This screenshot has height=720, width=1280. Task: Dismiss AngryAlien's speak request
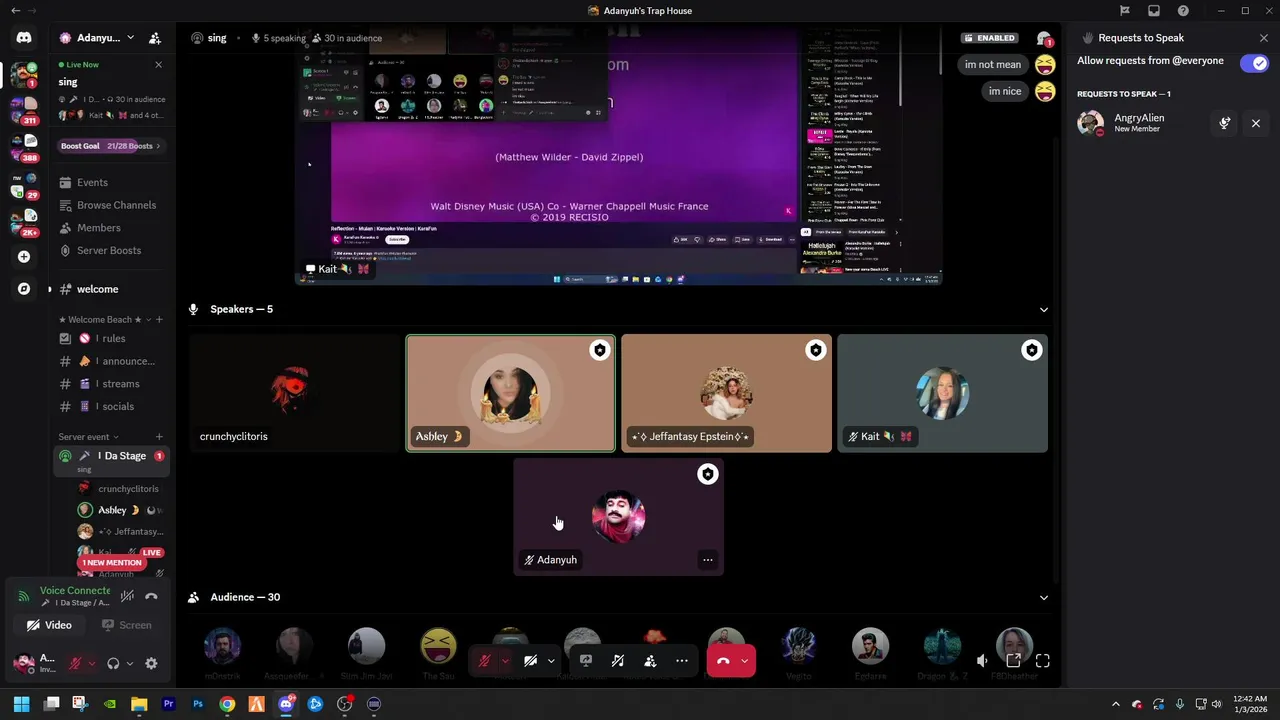coord(1256,123)
